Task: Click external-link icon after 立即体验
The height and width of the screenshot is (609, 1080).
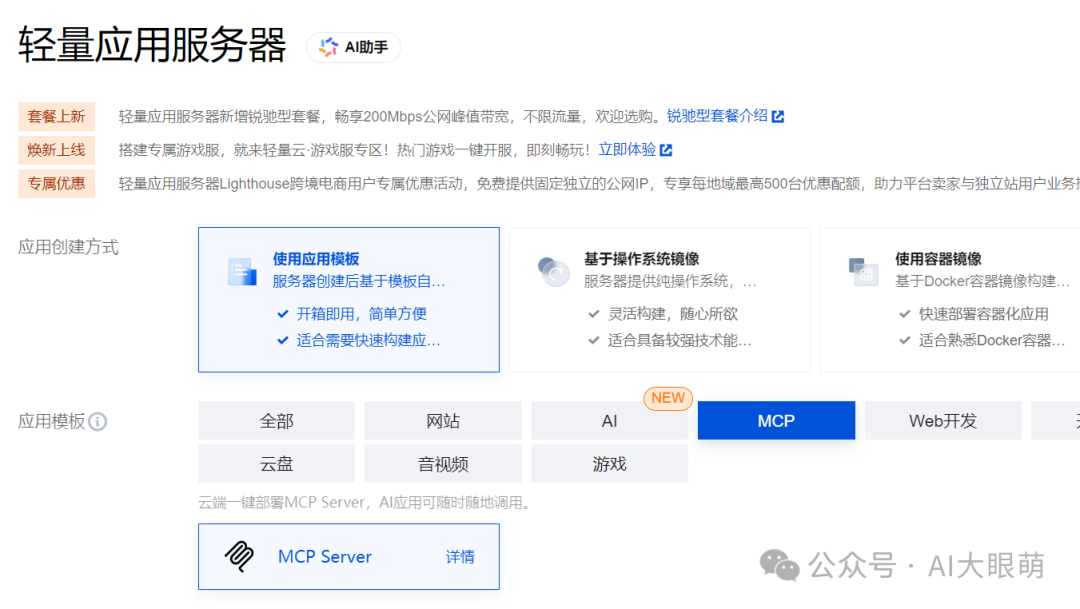Action: point(666,150)
